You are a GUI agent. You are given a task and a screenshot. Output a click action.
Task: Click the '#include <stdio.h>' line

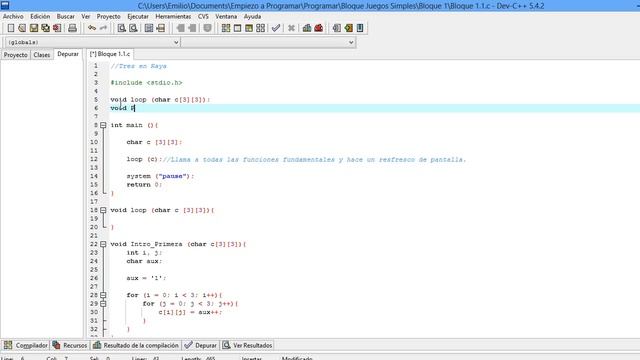coord(146,82)
